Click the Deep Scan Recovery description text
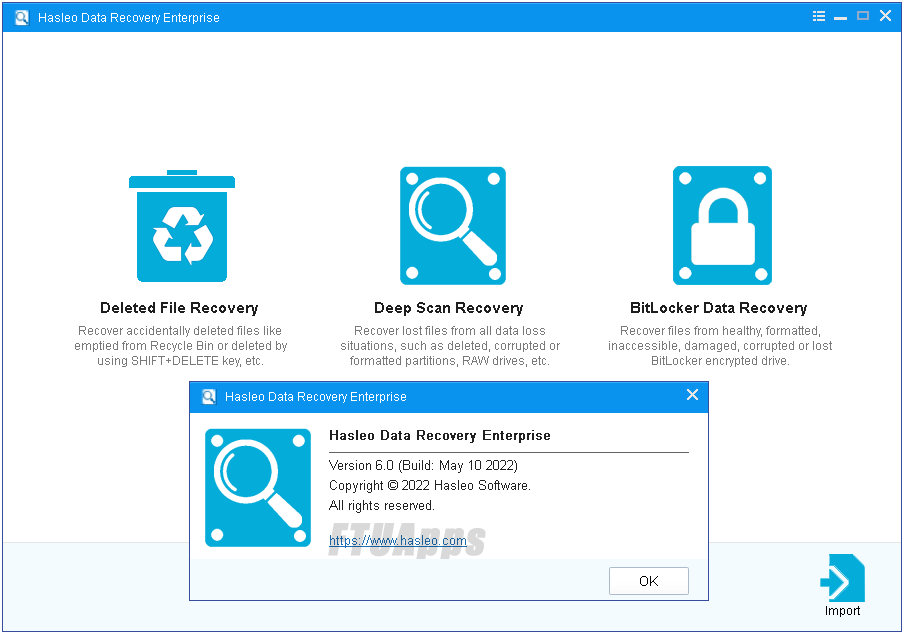This screenshot has width=905, height=634. 450,346
